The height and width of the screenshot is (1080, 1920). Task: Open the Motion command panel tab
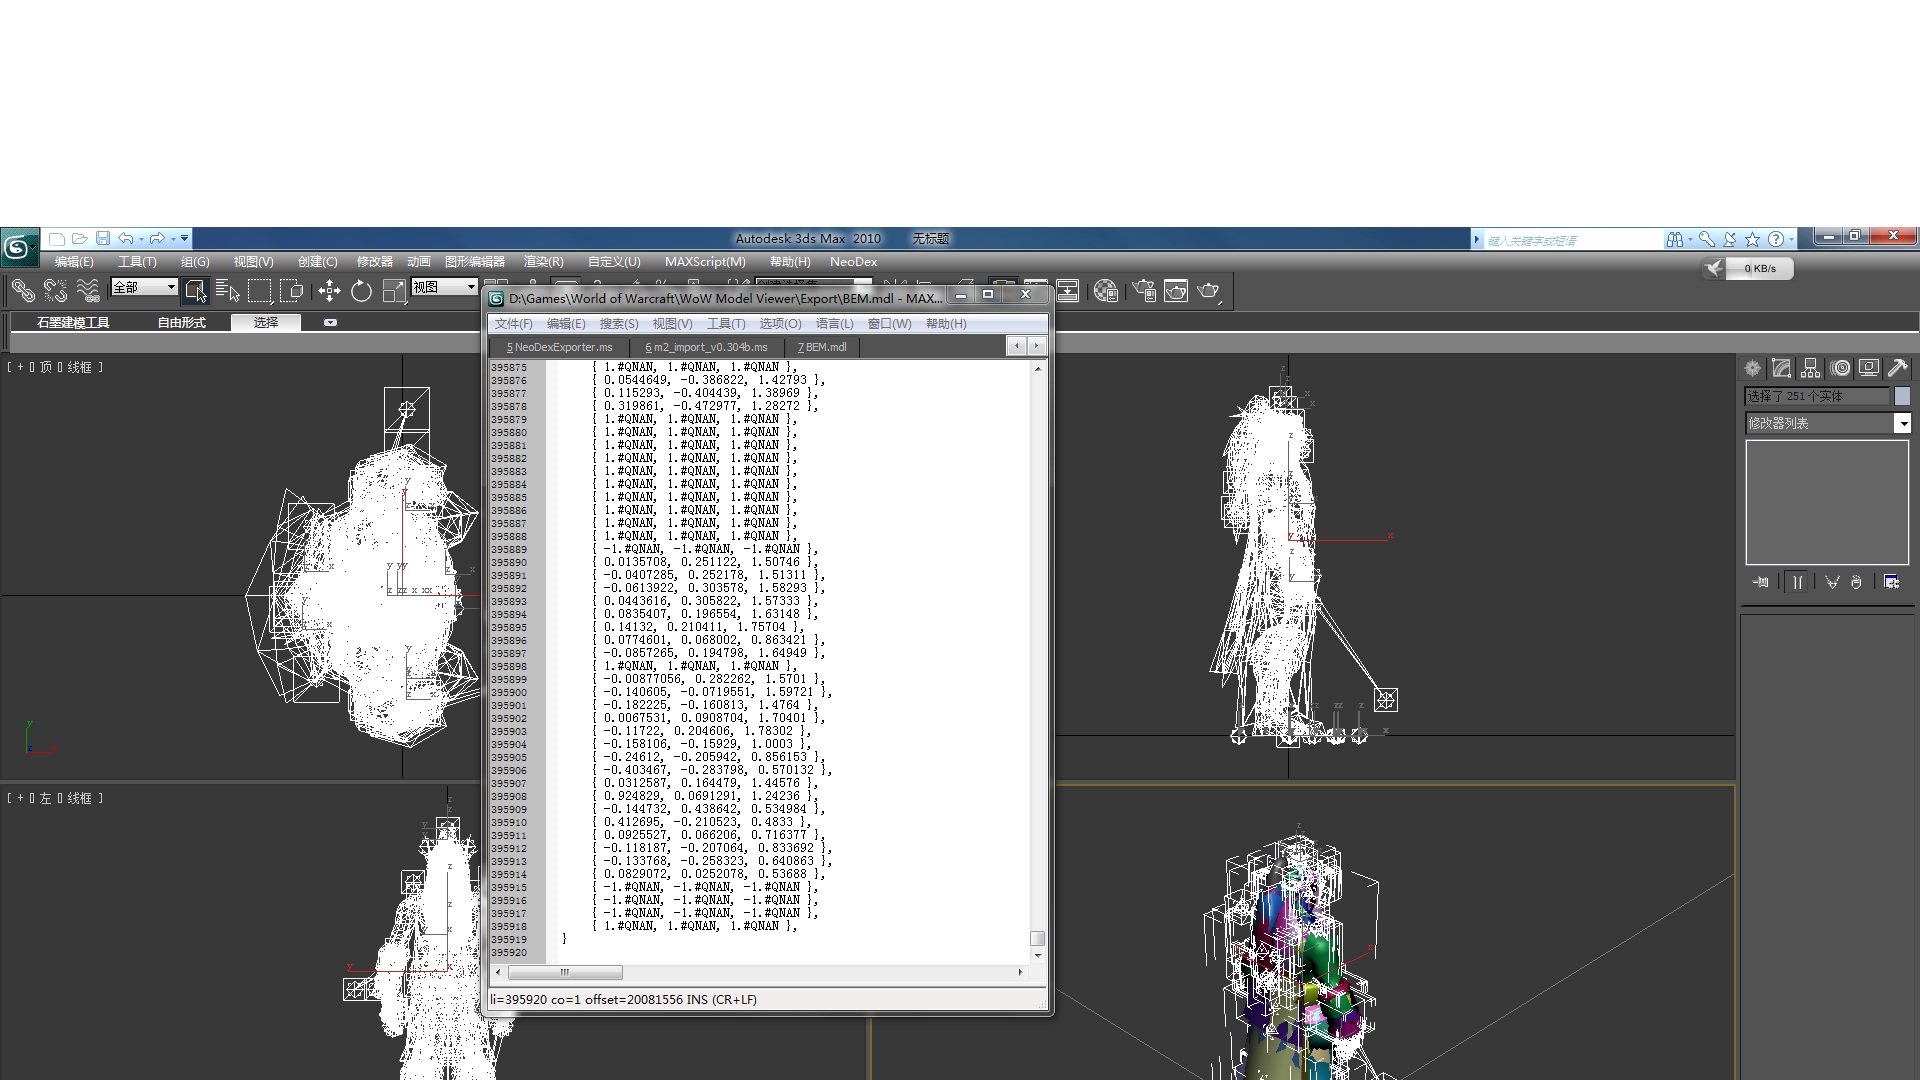(x=1840, y=368)
